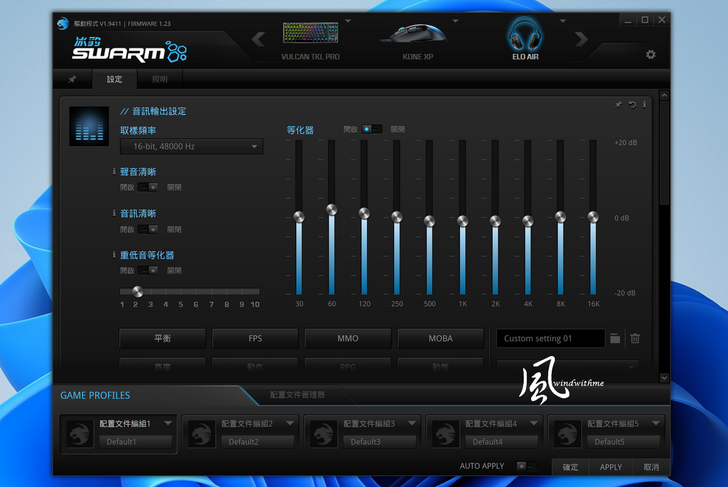Click the pin tab icon
Image resolution: width=728 pixels, height=487 pixels.
72,79
